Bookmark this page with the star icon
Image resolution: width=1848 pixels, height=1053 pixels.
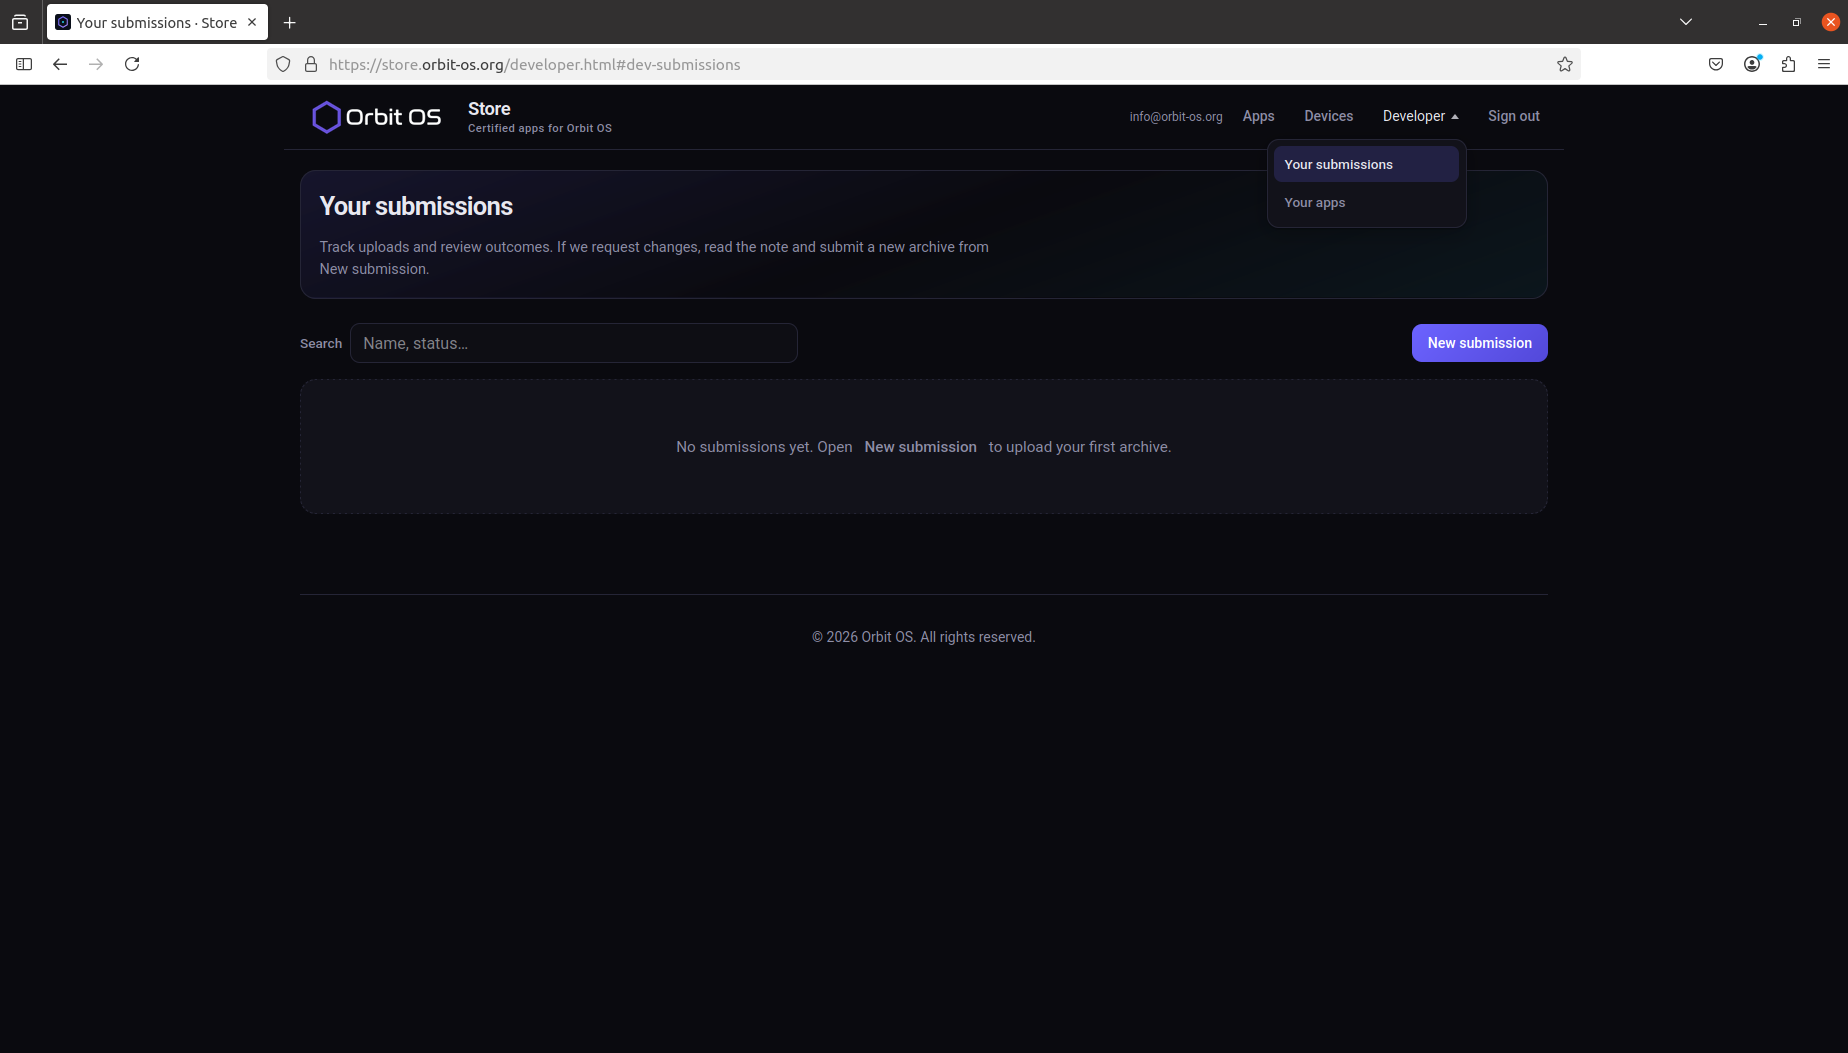click(x=1564, y=63)
